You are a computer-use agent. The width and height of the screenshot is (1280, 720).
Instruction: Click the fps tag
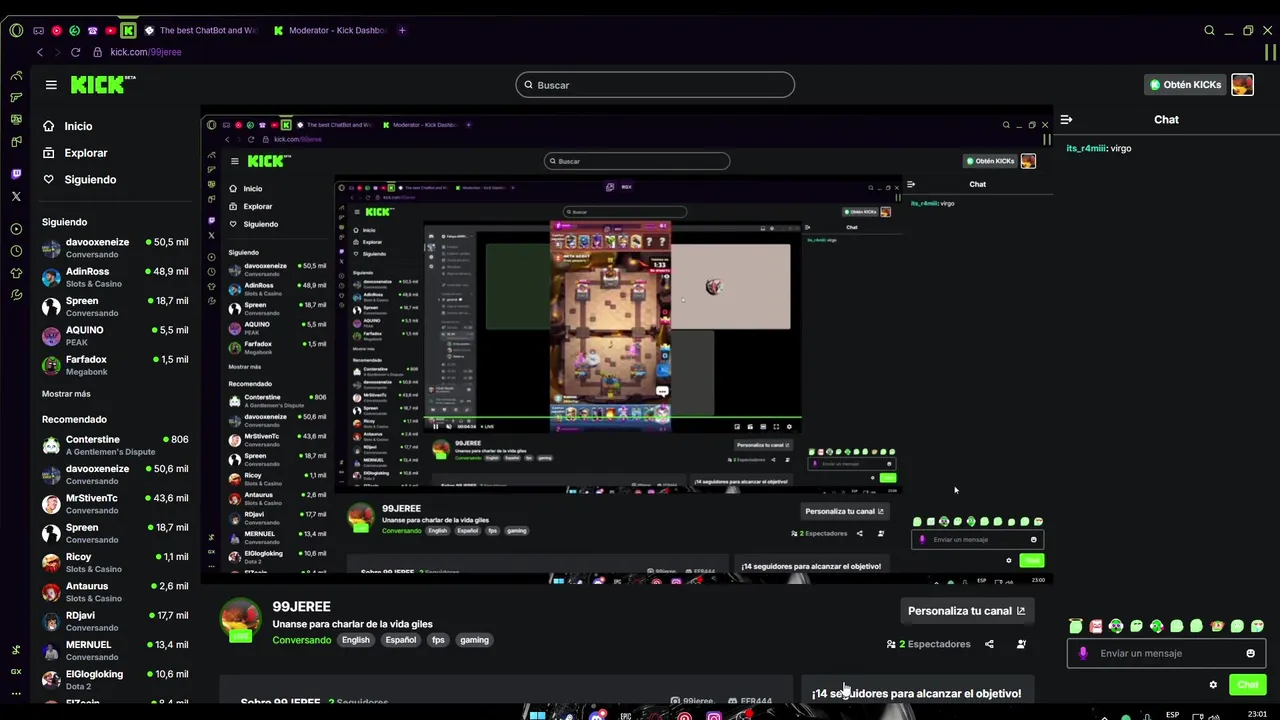click(438, 640)
